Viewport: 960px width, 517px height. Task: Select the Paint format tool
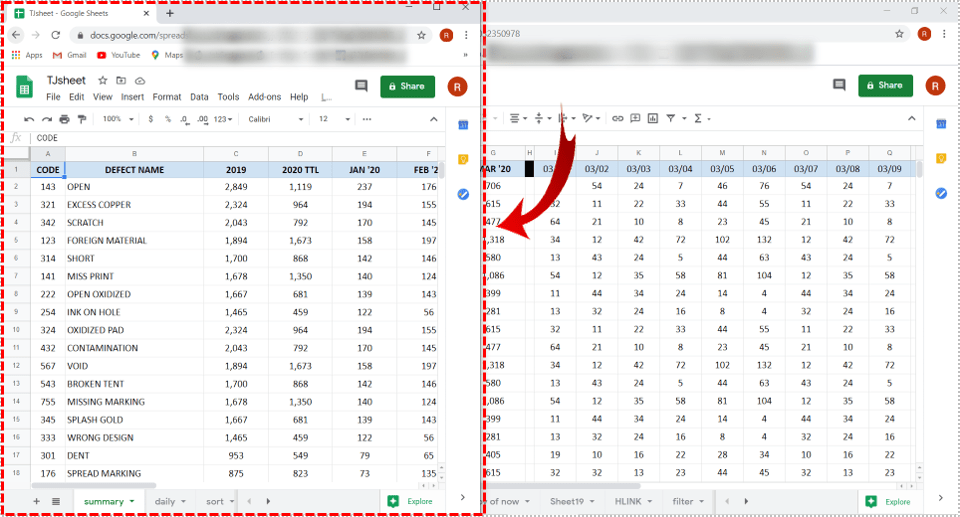click(81, 119)
